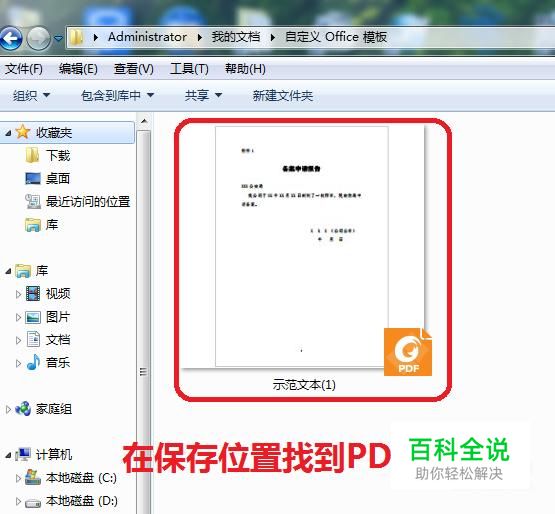Click the 家庭组 icon
Viewport: 555px width, 514px height.
[x=23, y=409]
